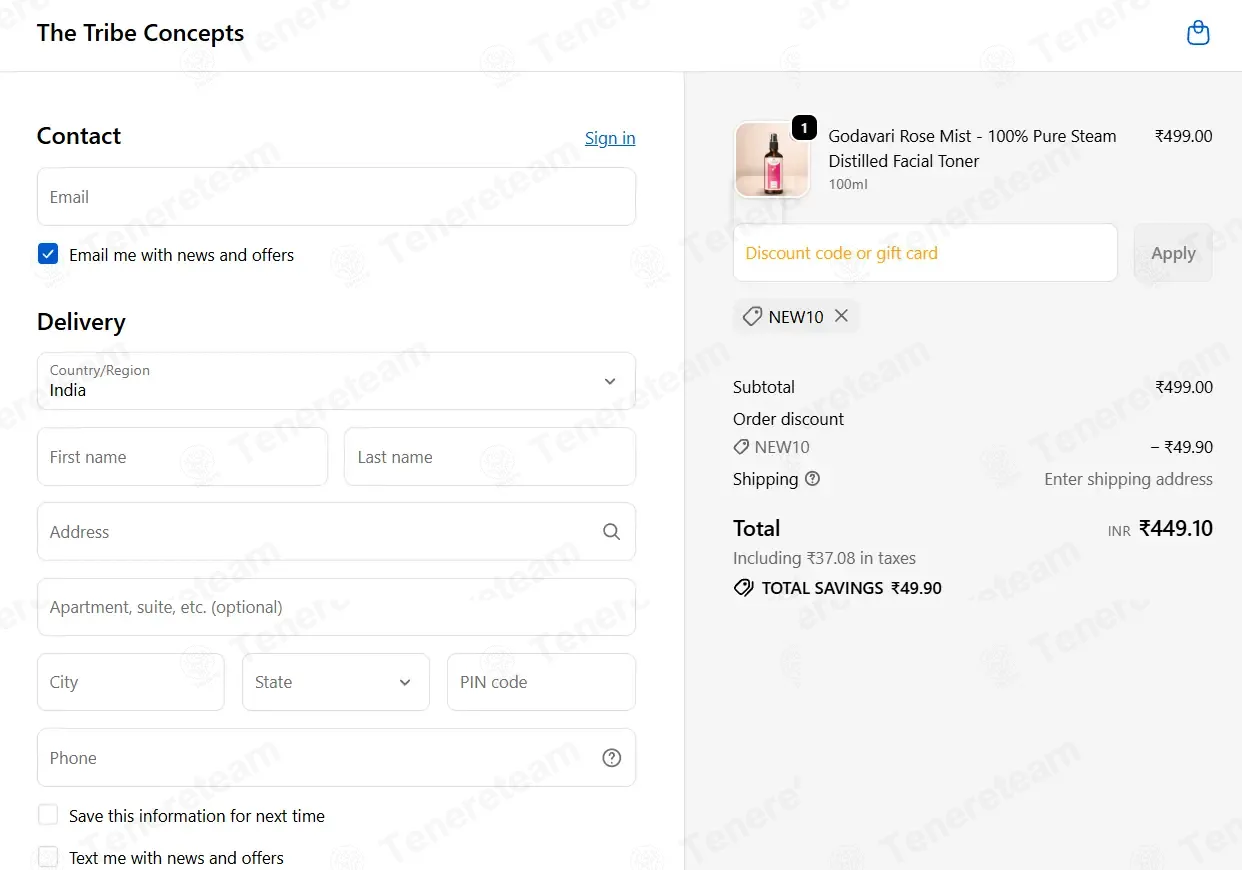This screenshot has height=870, width=1242.
Task: Focus the Phone input field
Action: pyautogui.click(x=336, y=758)
